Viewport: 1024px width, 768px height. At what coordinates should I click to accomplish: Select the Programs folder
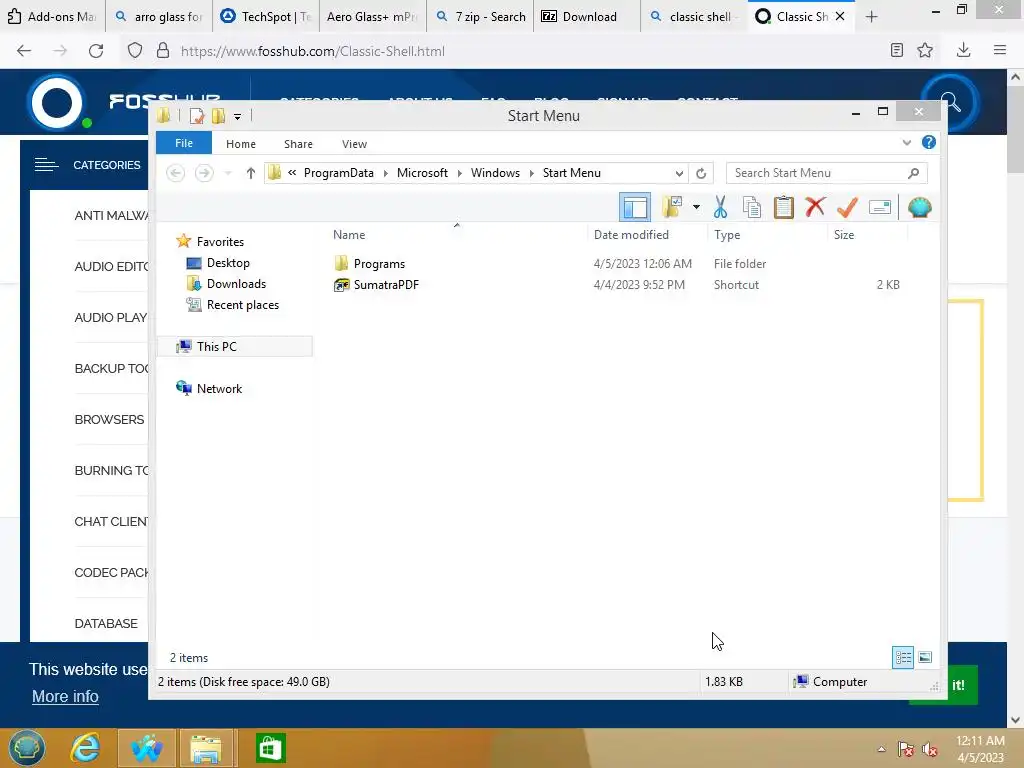coord(379,264)
